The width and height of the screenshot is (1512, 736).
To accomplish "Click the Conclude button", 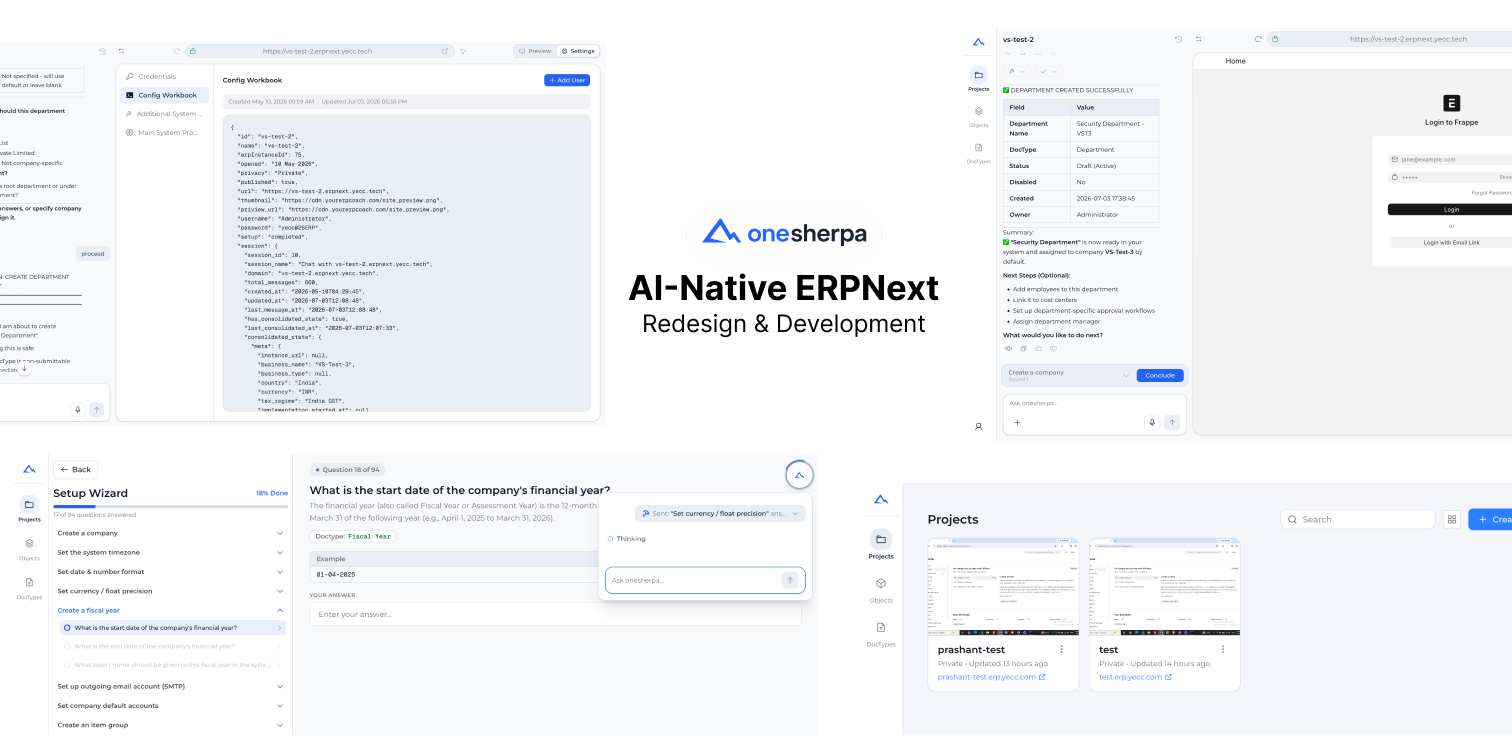I will coord(1160,375).
